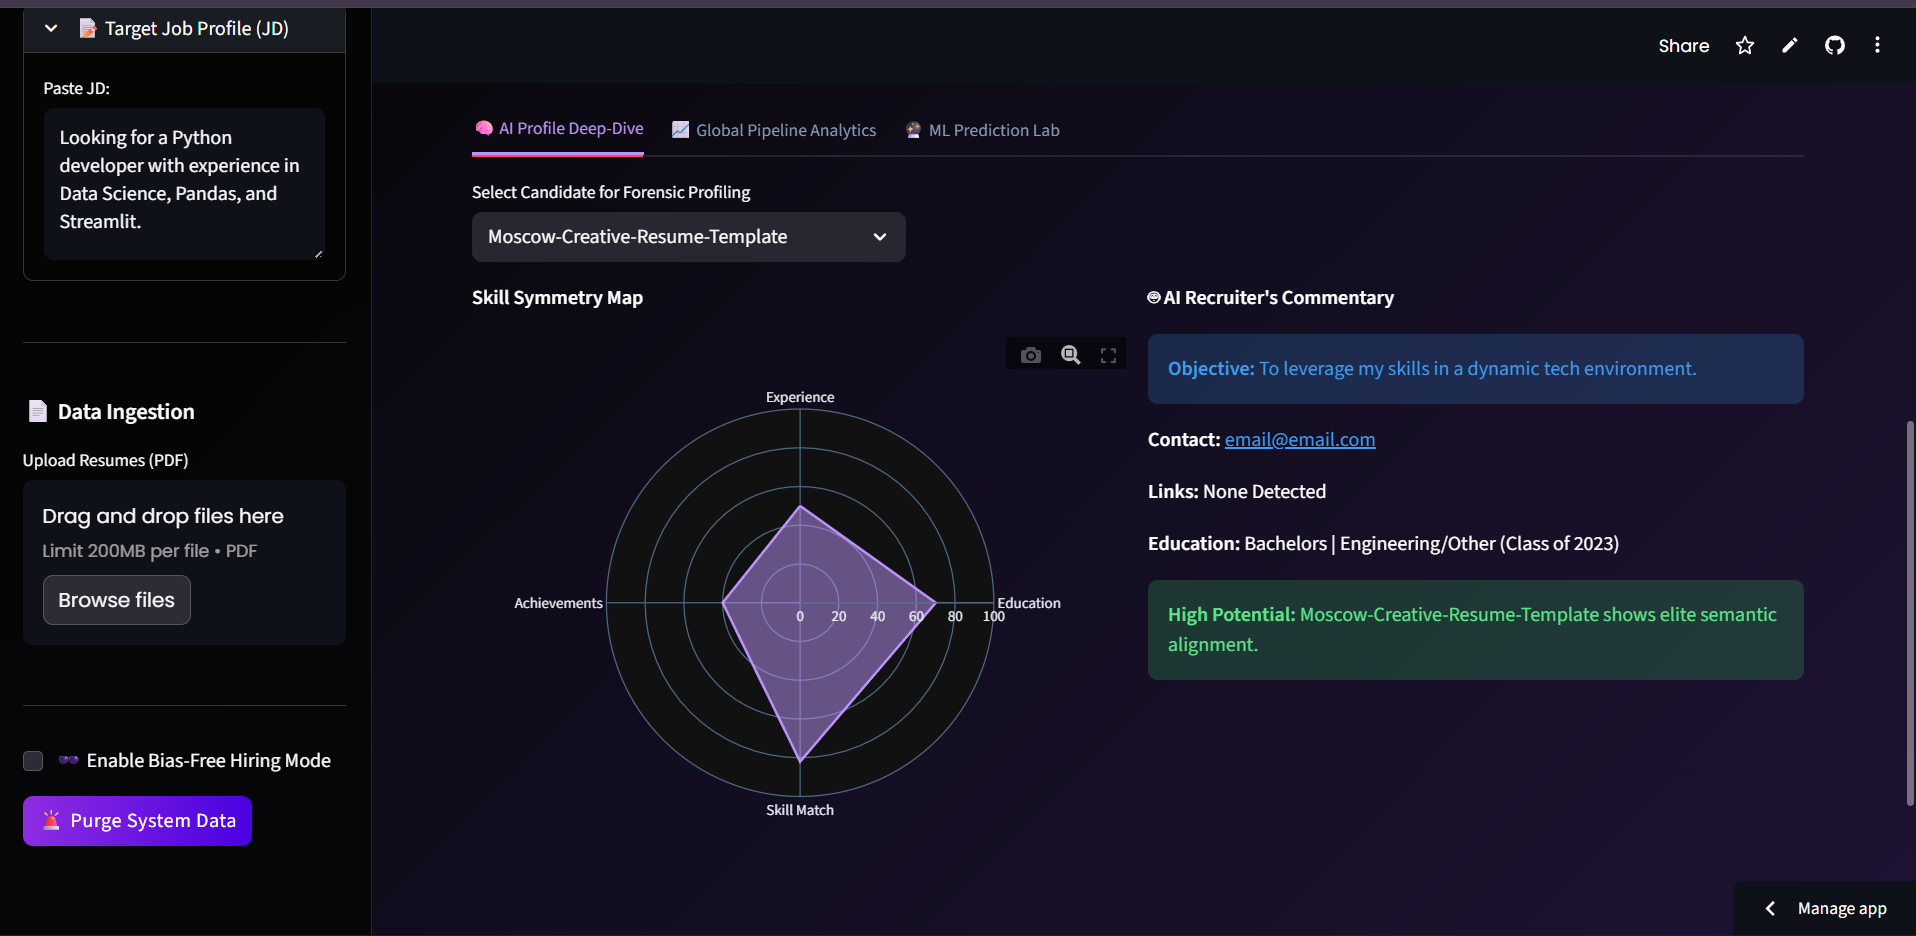Open the three-dot options menu
This screenshot has height=936, width=1916.
coord(1878,45)
